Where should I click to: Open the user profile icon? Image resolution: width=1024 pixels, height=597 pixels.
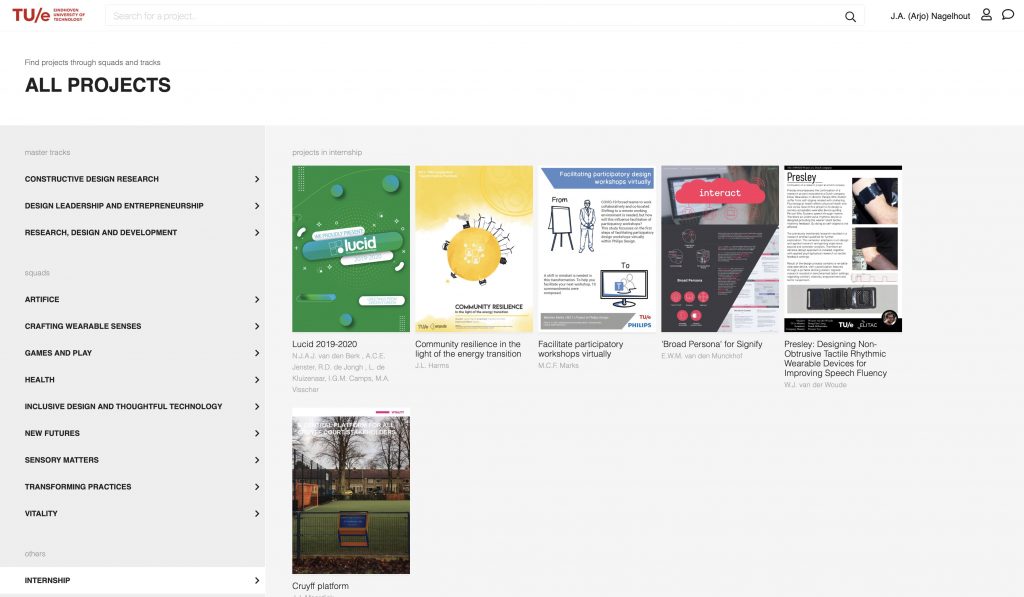pyautogui.click(x=986, y=15)
